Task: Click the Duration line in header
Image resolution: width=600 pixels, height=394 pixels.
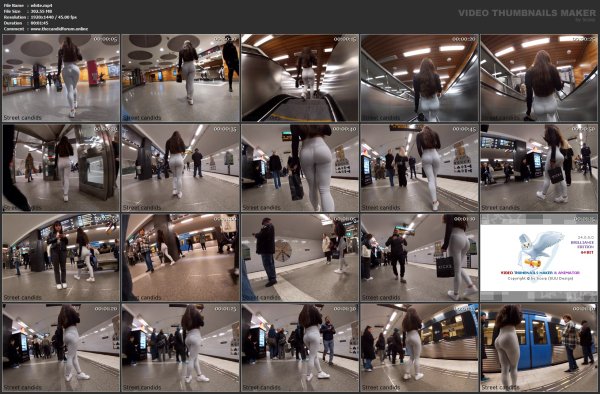Action: 26,23
